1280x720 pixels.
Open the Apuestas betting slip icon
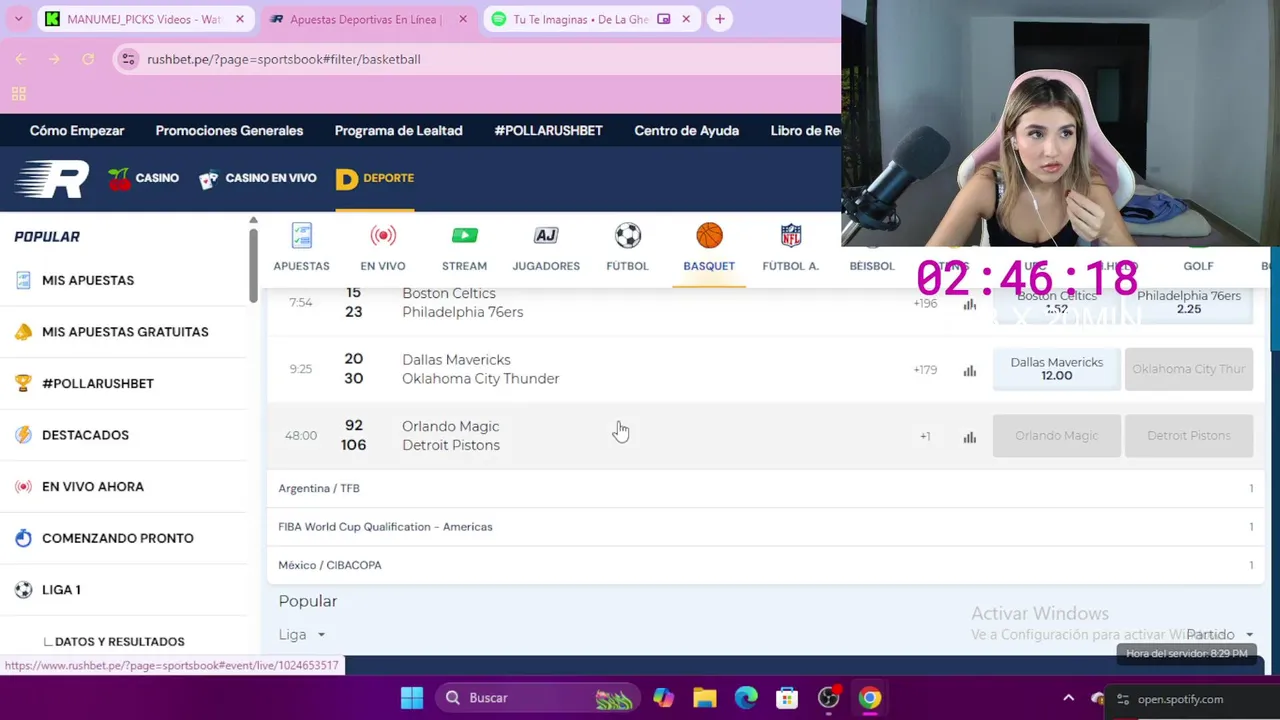click(301, 236)
